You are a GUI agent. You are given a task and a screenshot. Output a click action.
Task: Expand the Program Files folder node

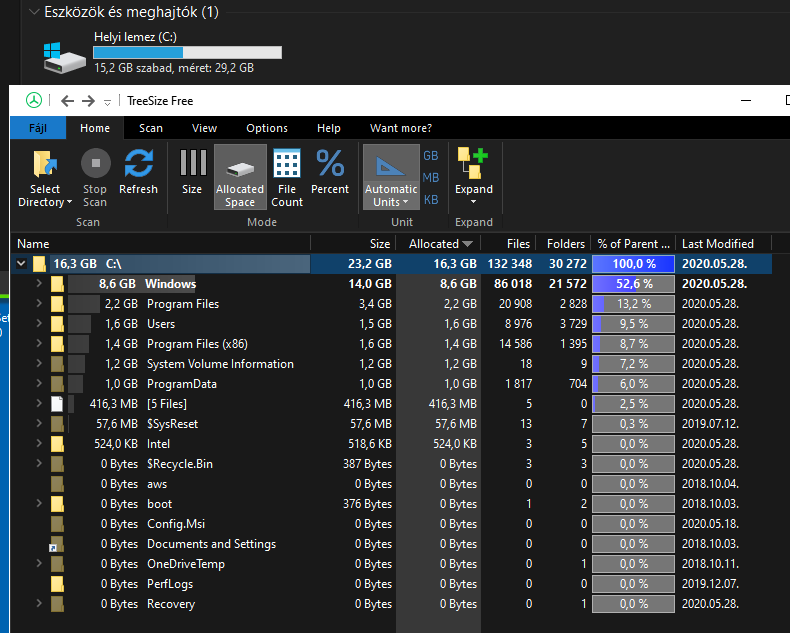[39, 304]
